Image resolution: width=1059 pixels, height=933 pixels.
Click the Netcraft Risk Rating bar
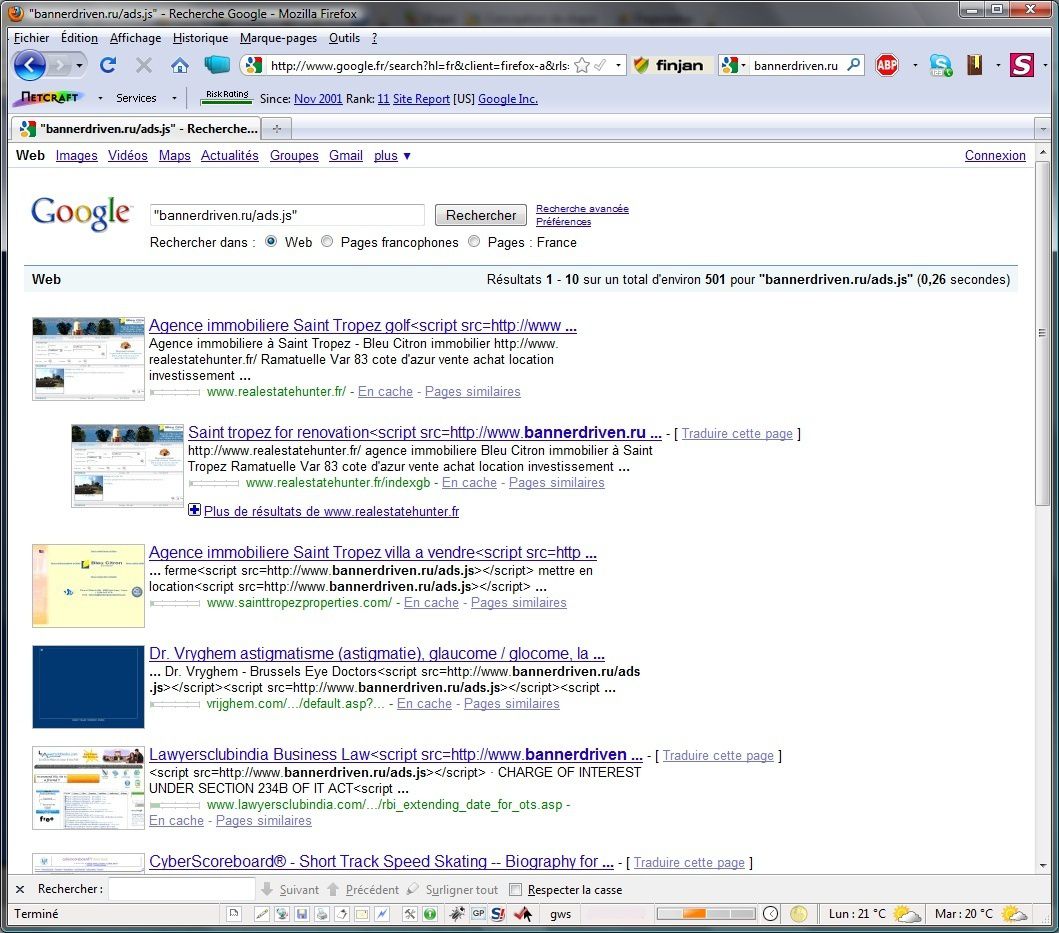[227, 98]
